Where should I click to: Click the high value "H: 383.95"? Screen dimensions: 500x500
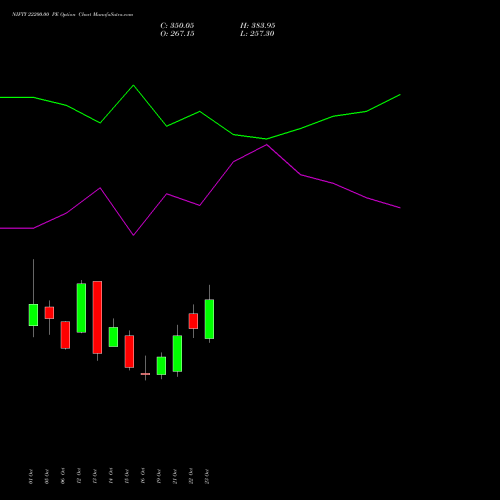[257, 26]
